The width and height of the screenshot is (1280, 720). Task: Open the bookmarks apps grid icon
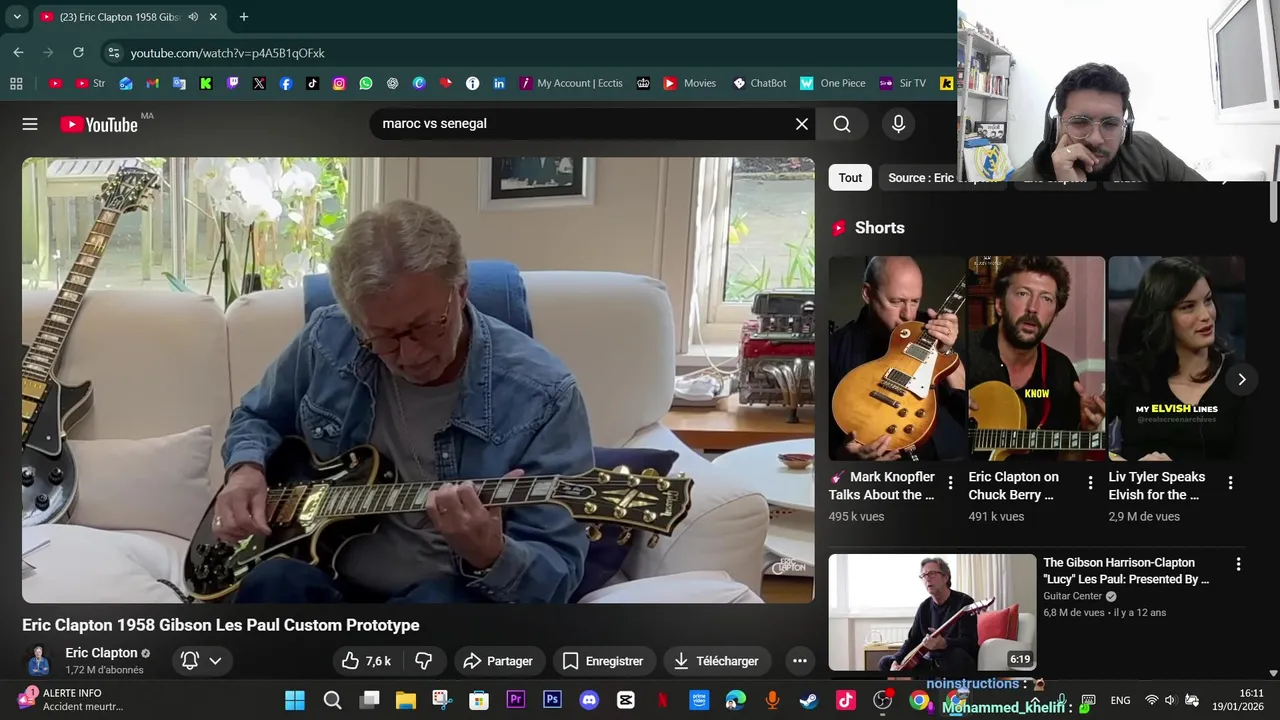(16, 83)
